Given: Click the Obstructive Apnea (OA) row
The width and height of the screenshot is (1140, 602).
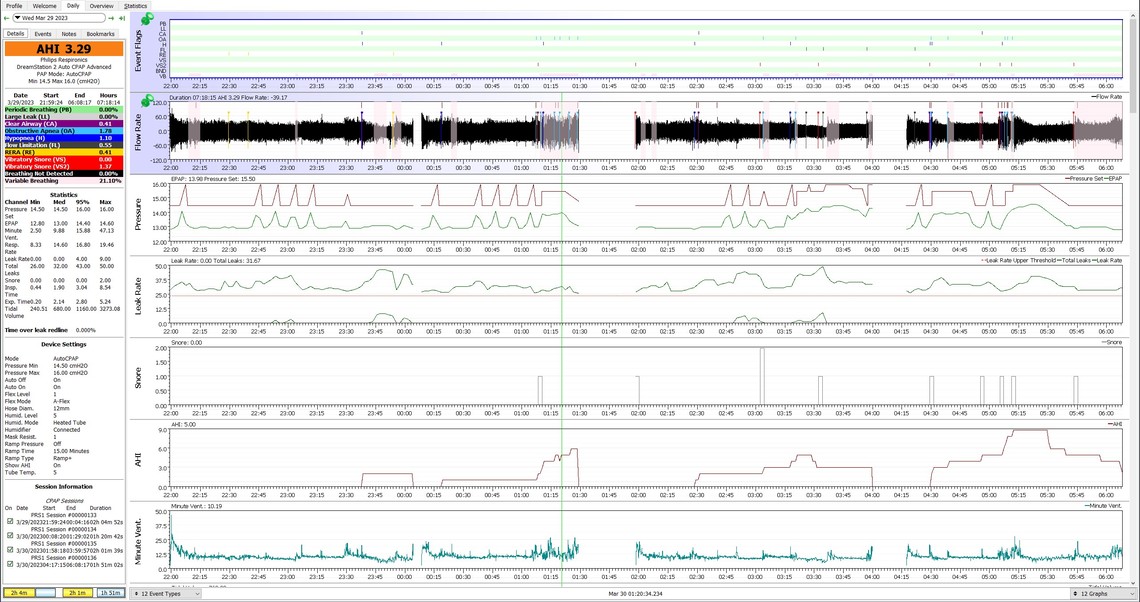Looking at the screenshot, I should pyautogui.click(x=64, y=131).
